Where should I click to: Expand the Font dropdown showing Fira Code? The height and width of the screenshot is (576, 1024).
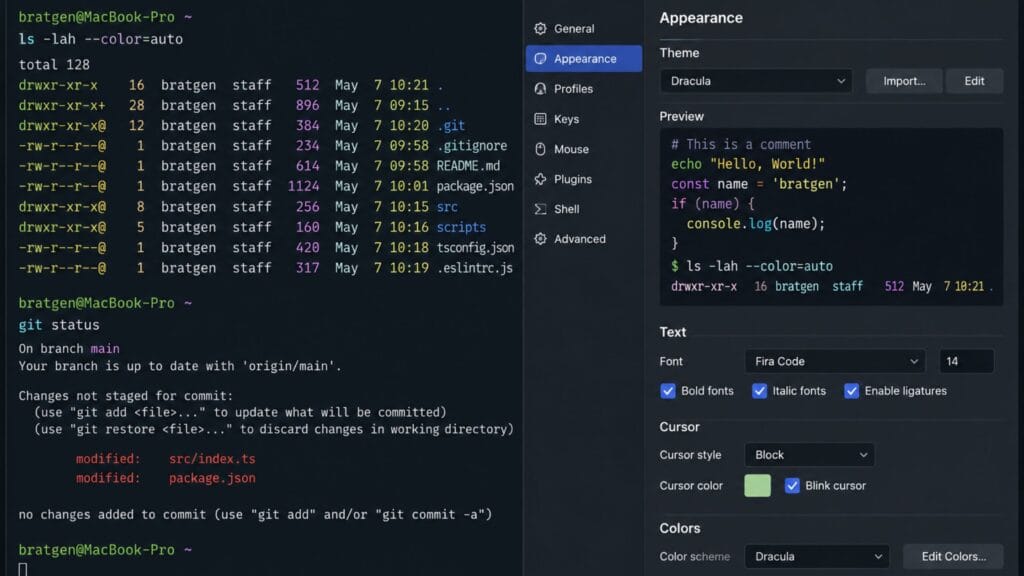[x=835, y=361]
